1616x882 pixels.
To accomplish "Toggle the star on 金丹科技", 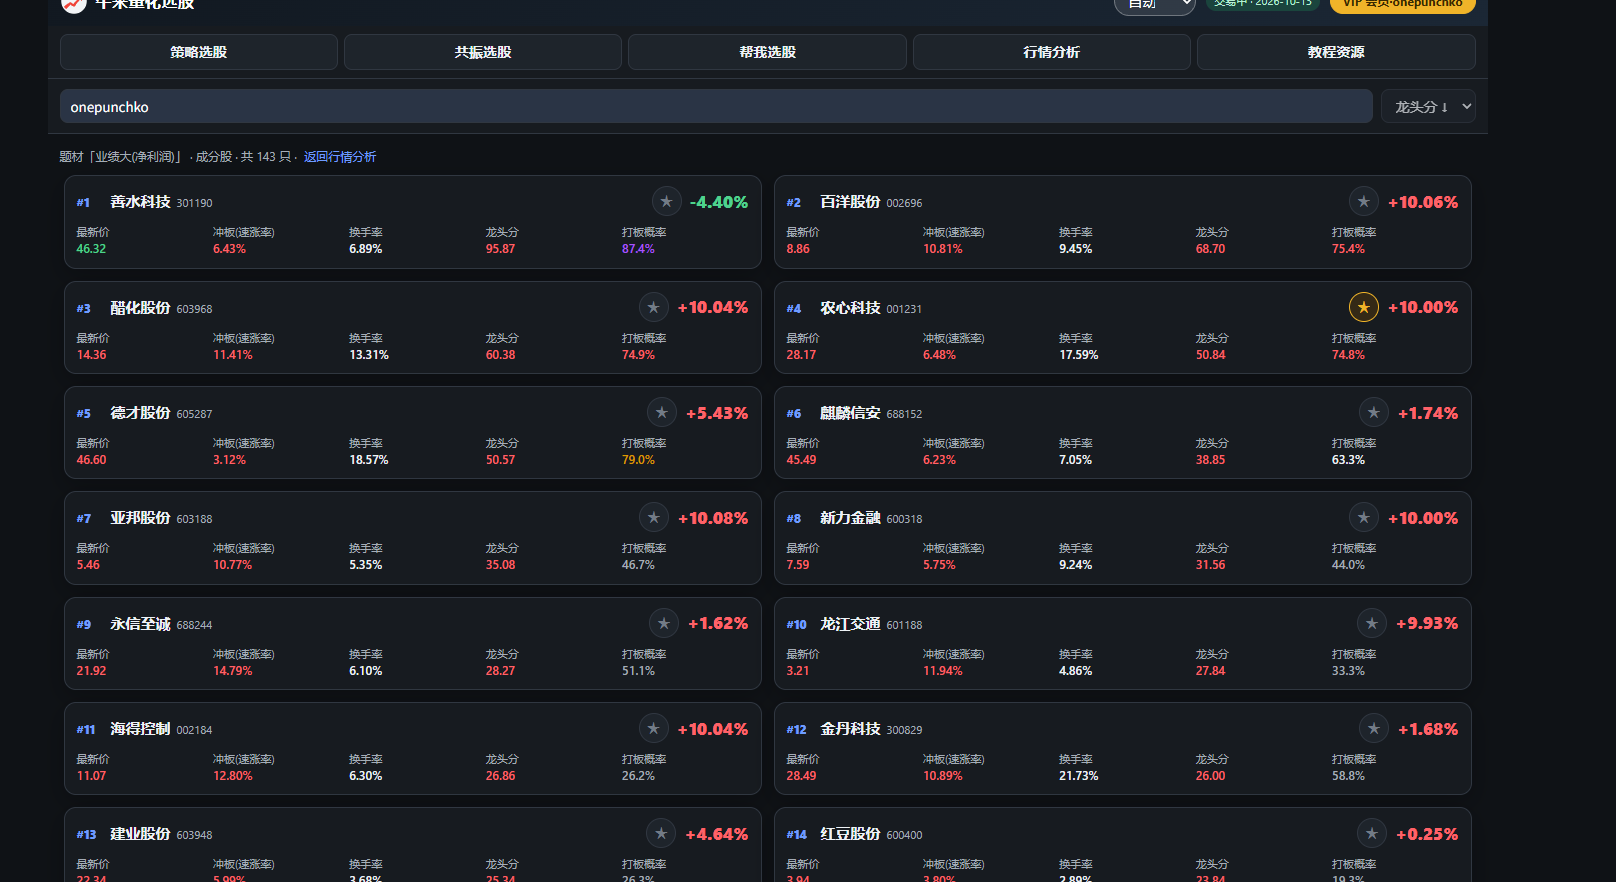I will click(x=1374, y=728).
